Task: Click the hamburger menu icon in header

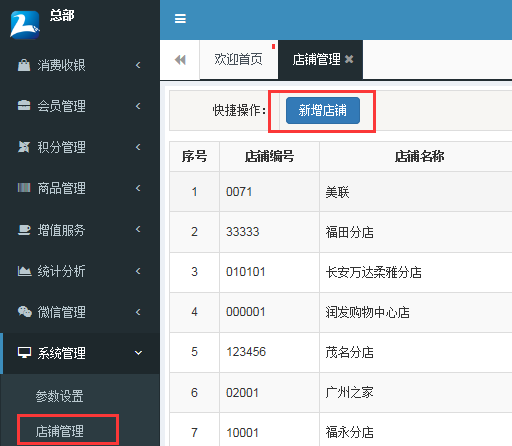Action: [180, 19]
